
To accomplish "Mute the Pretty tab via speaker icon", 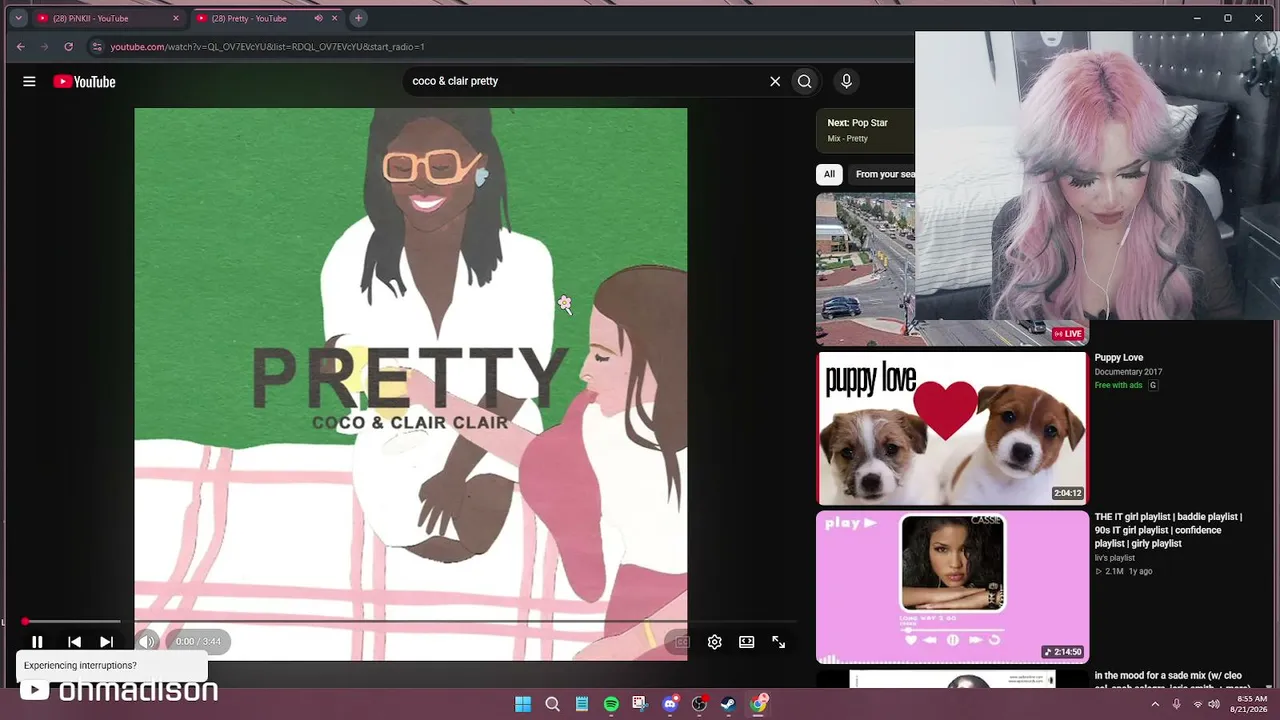I will [x=318, y=18].
